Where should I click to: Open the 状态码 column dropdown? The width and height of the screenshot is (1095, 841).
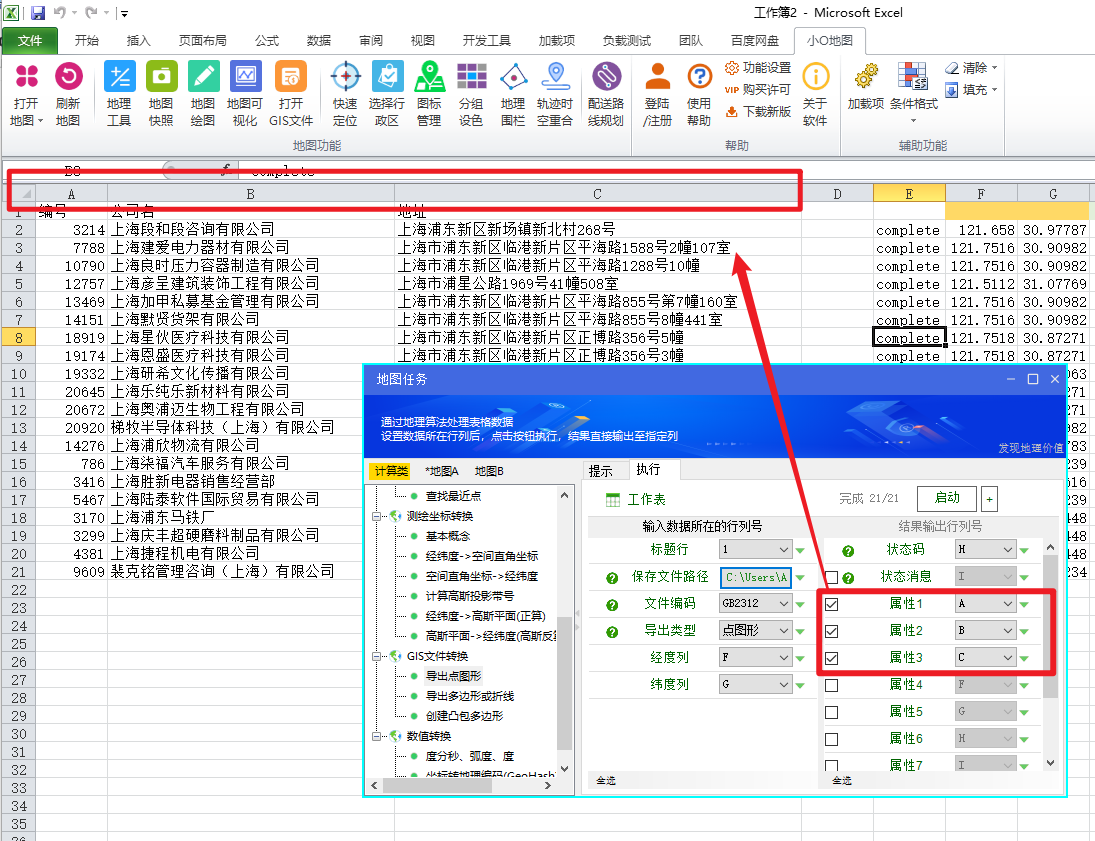(985, 549)
